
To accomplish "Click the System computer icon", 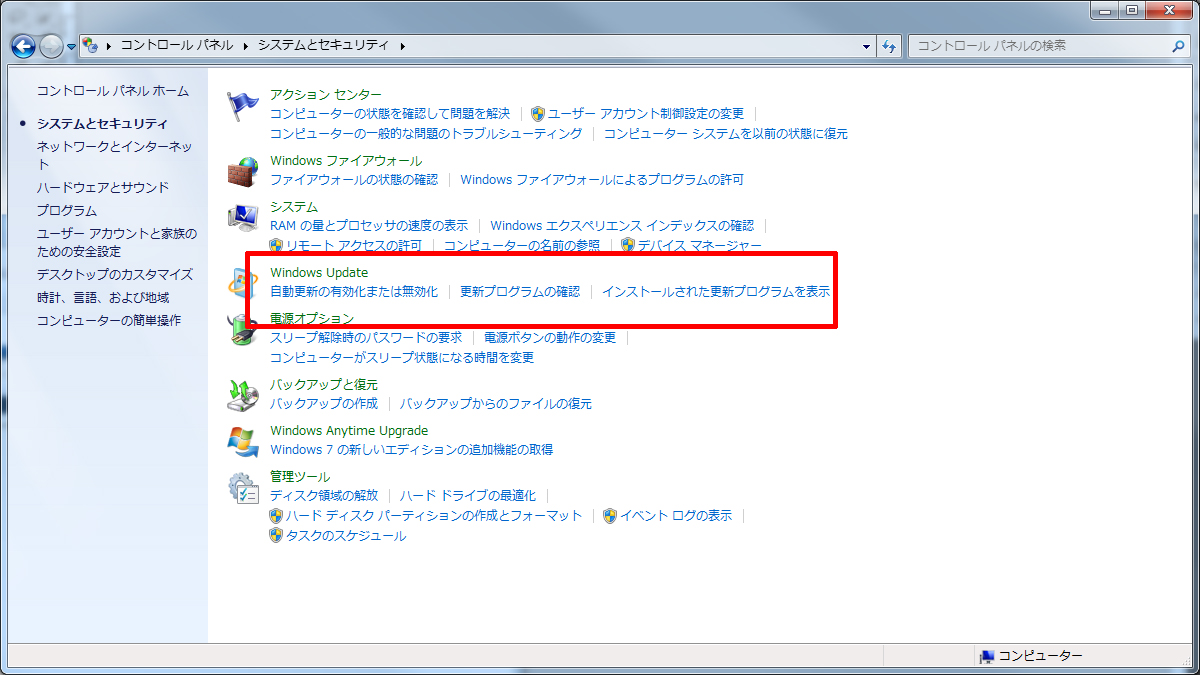I will click(x=243, y=217).
